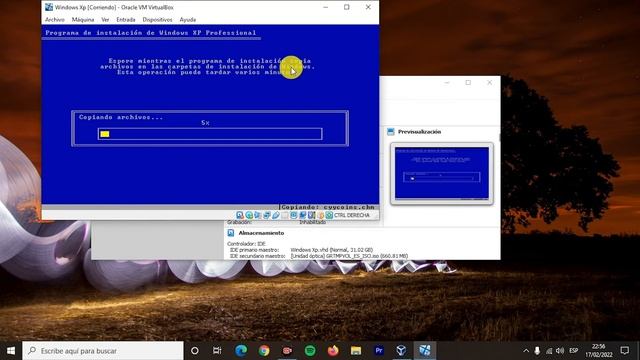Open the notification center icon
The image size is (640, 360).
coord(624,351)
